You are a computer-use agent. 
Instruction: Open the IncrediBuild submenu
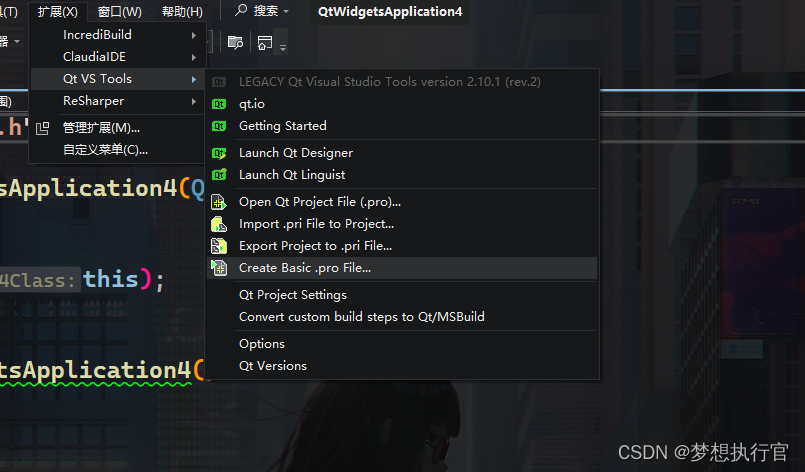point(118,35)
